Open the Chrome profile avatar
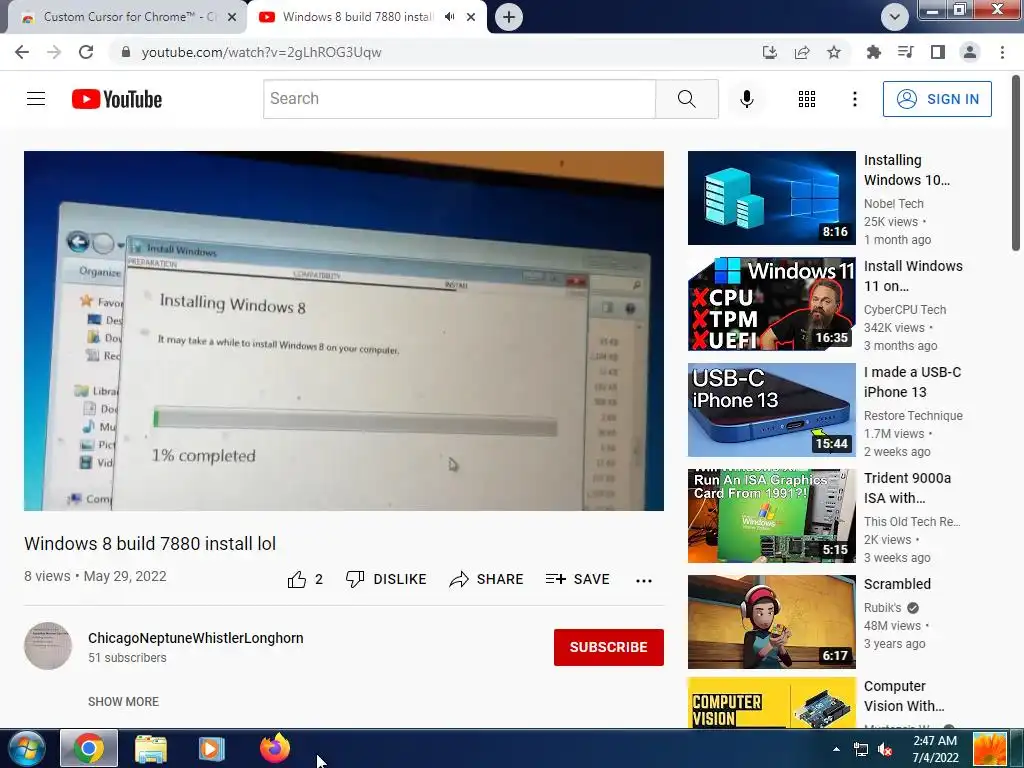 pyautogui.click(x=970, y=52)
